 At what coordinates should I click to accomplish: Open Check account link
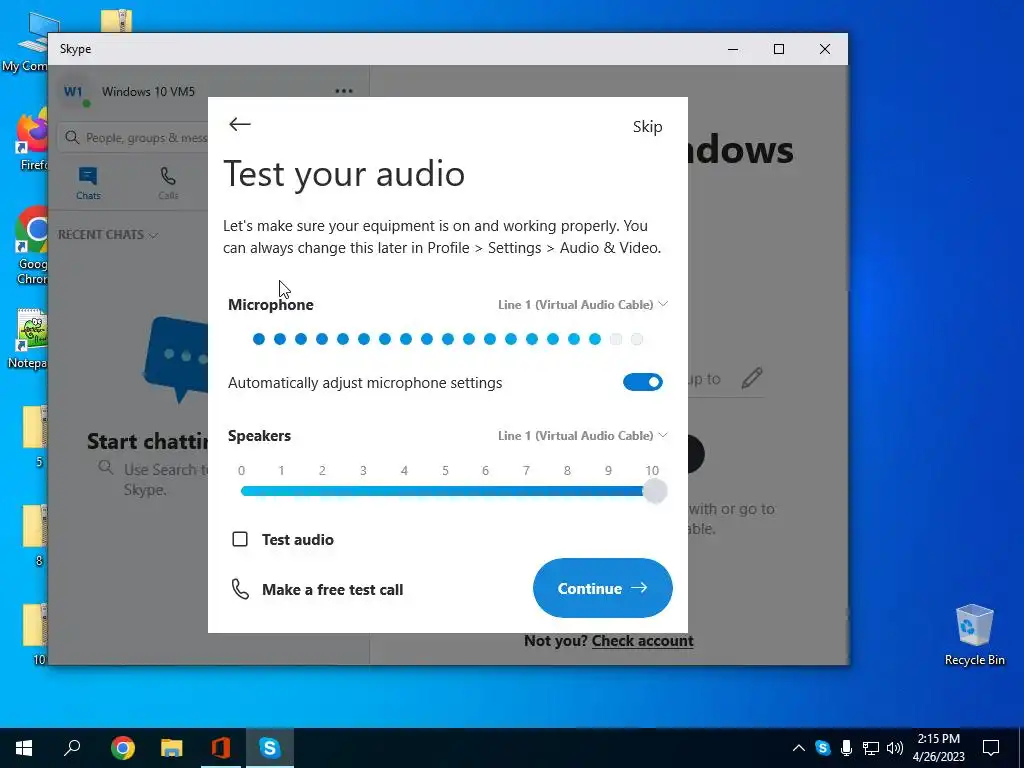point(642,641)
